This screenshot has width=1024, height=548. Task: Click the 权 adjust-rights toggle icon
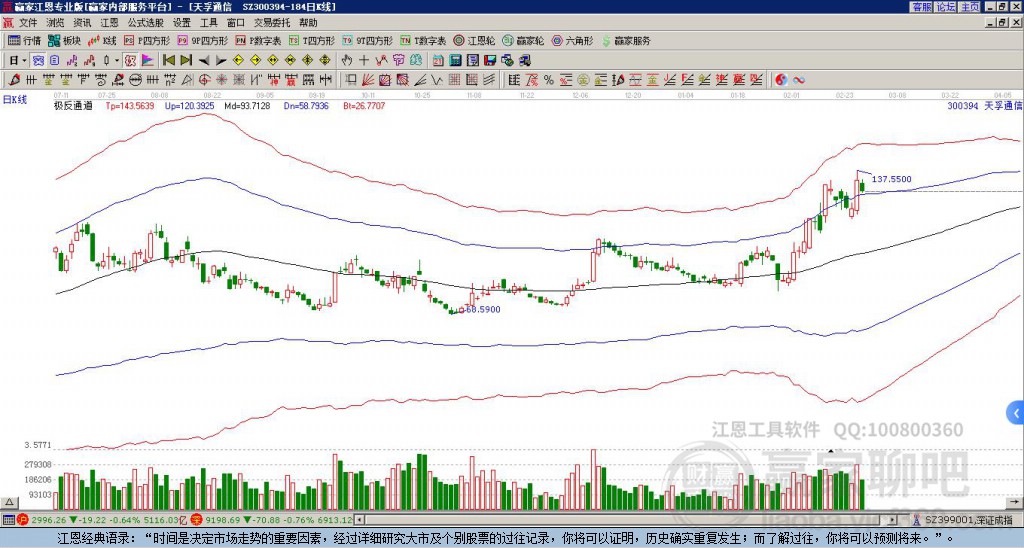[130, 61]
